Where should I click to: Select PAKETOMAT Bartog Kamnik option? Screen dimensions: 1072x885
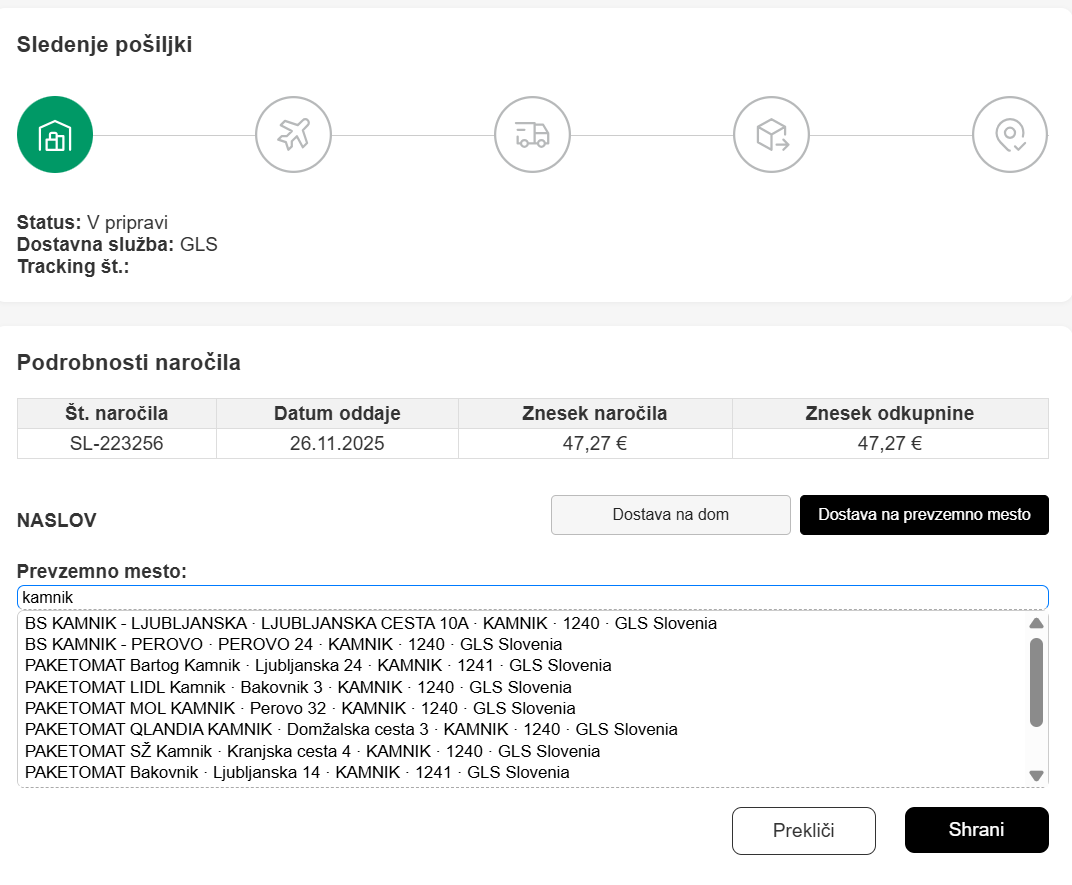tap(318, 666)
